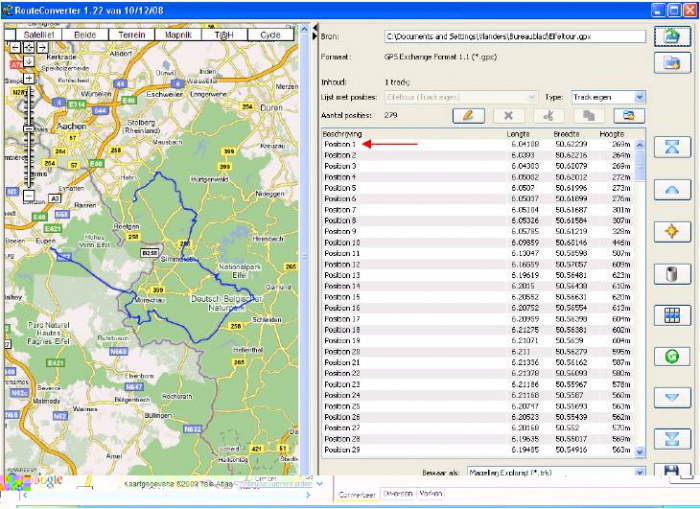This screenshot has width=700, height=509.
Task: Click the green circular revert icon
Action: coord(672,356)
